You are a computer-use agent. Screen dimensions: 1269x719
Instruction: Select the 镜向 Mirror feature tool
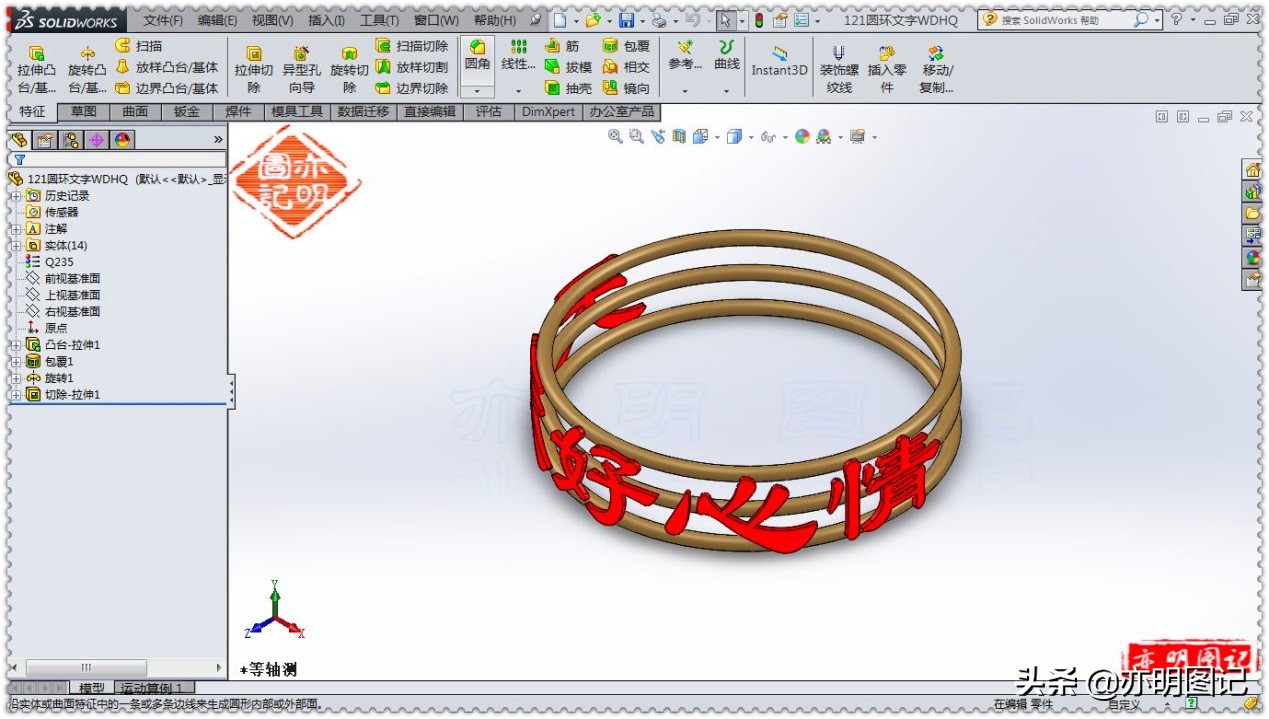tap(628, 88)
